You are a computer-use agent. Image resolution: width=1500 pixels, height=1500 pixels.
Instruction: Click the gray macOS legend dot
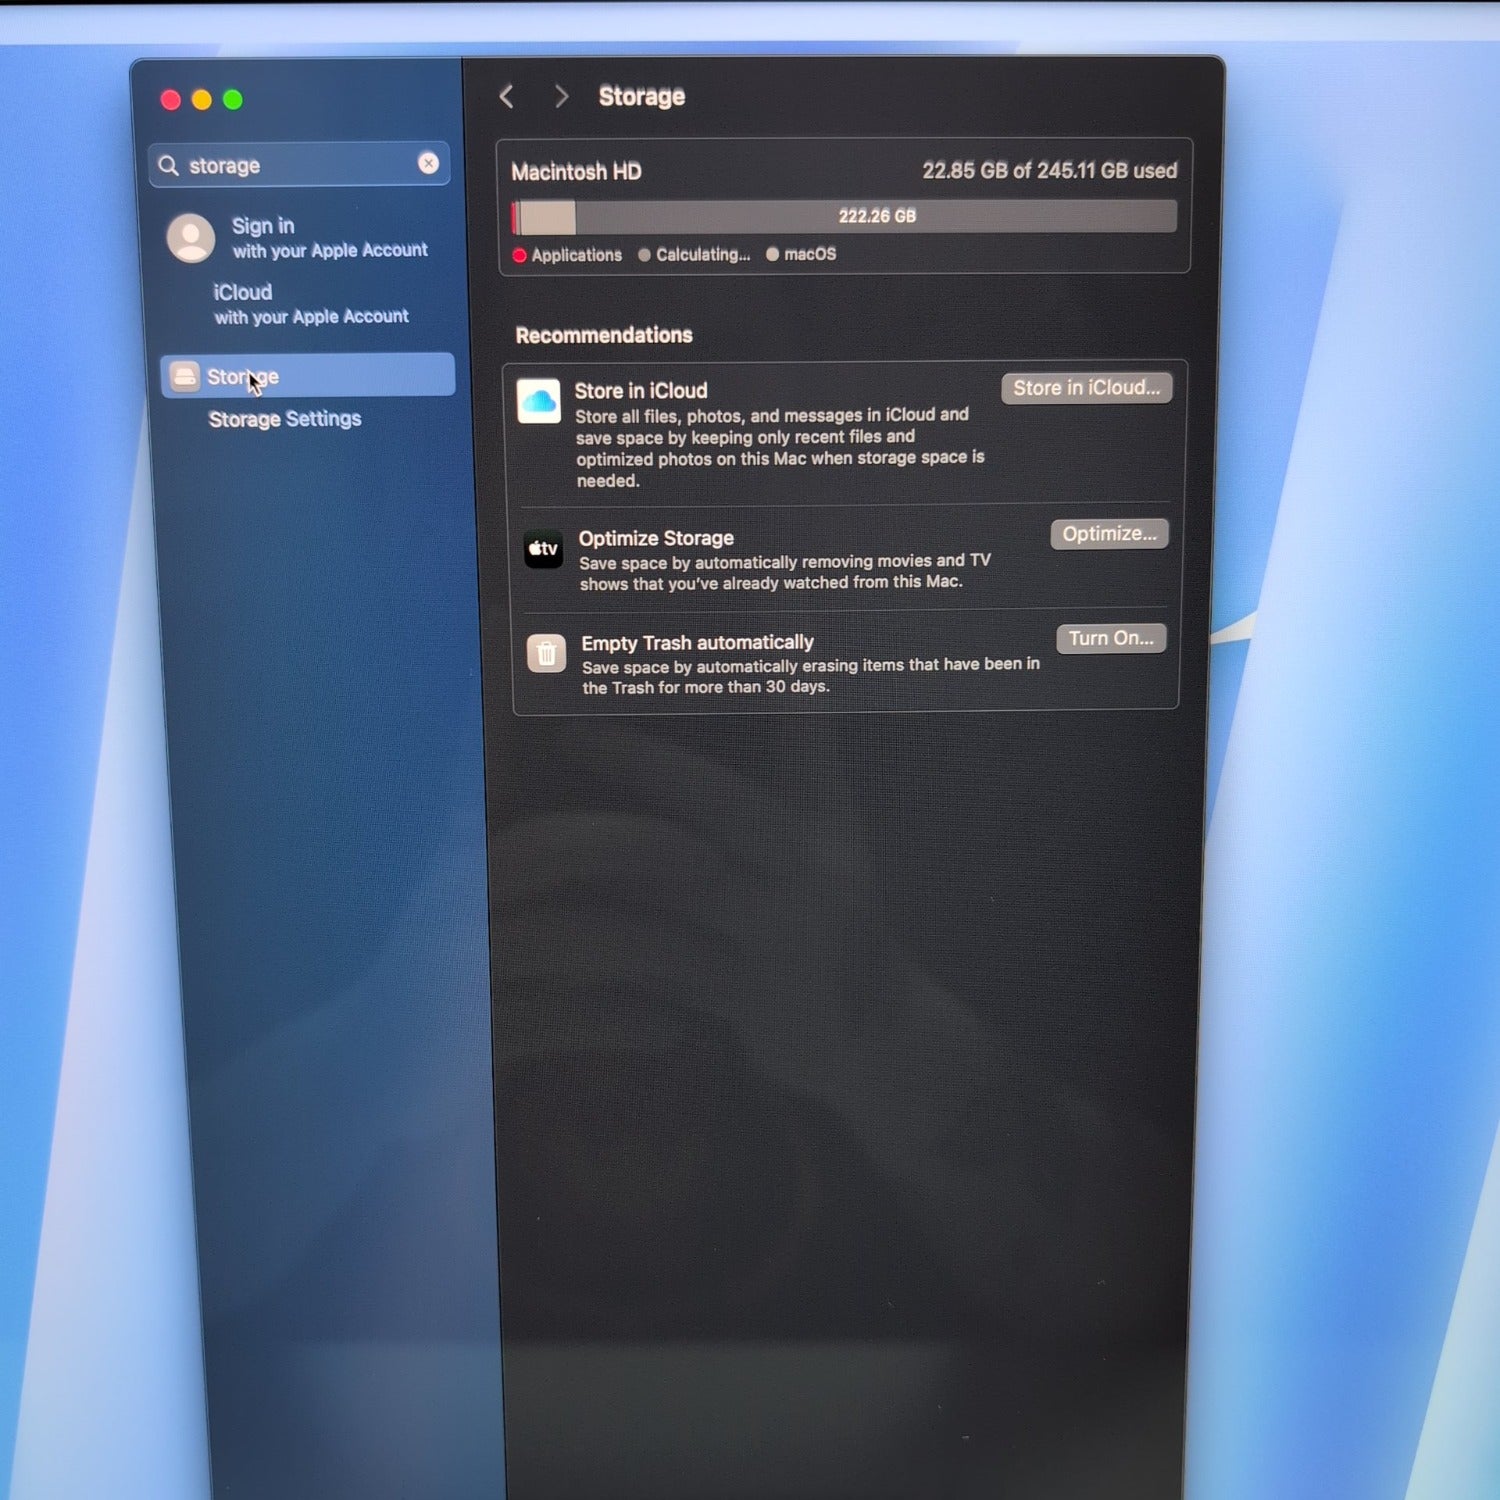[x=772, y=254]
